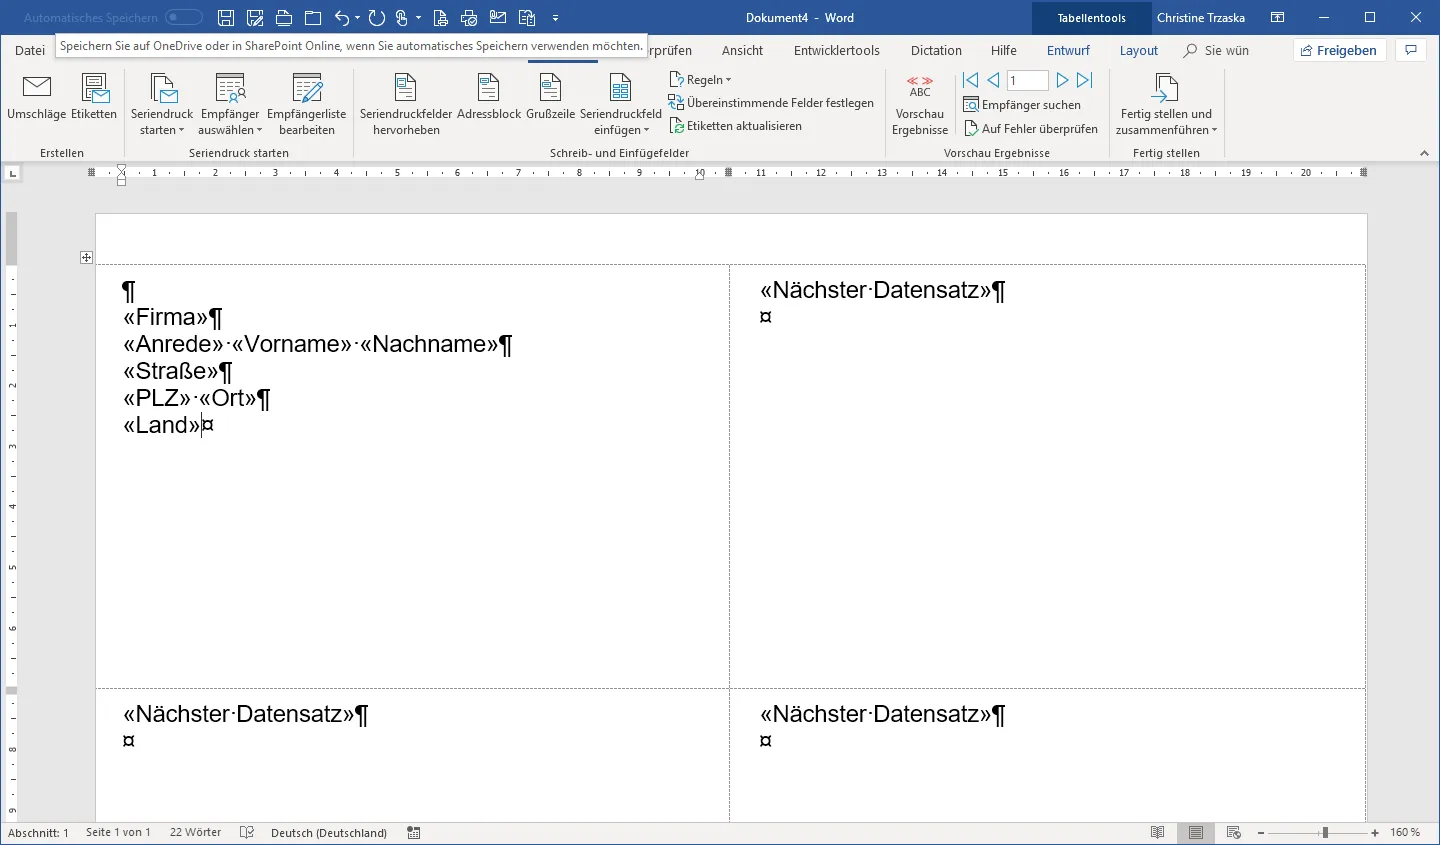Jump to the last record
This screenshot has width=1440, height=845.
(1085, 80)
